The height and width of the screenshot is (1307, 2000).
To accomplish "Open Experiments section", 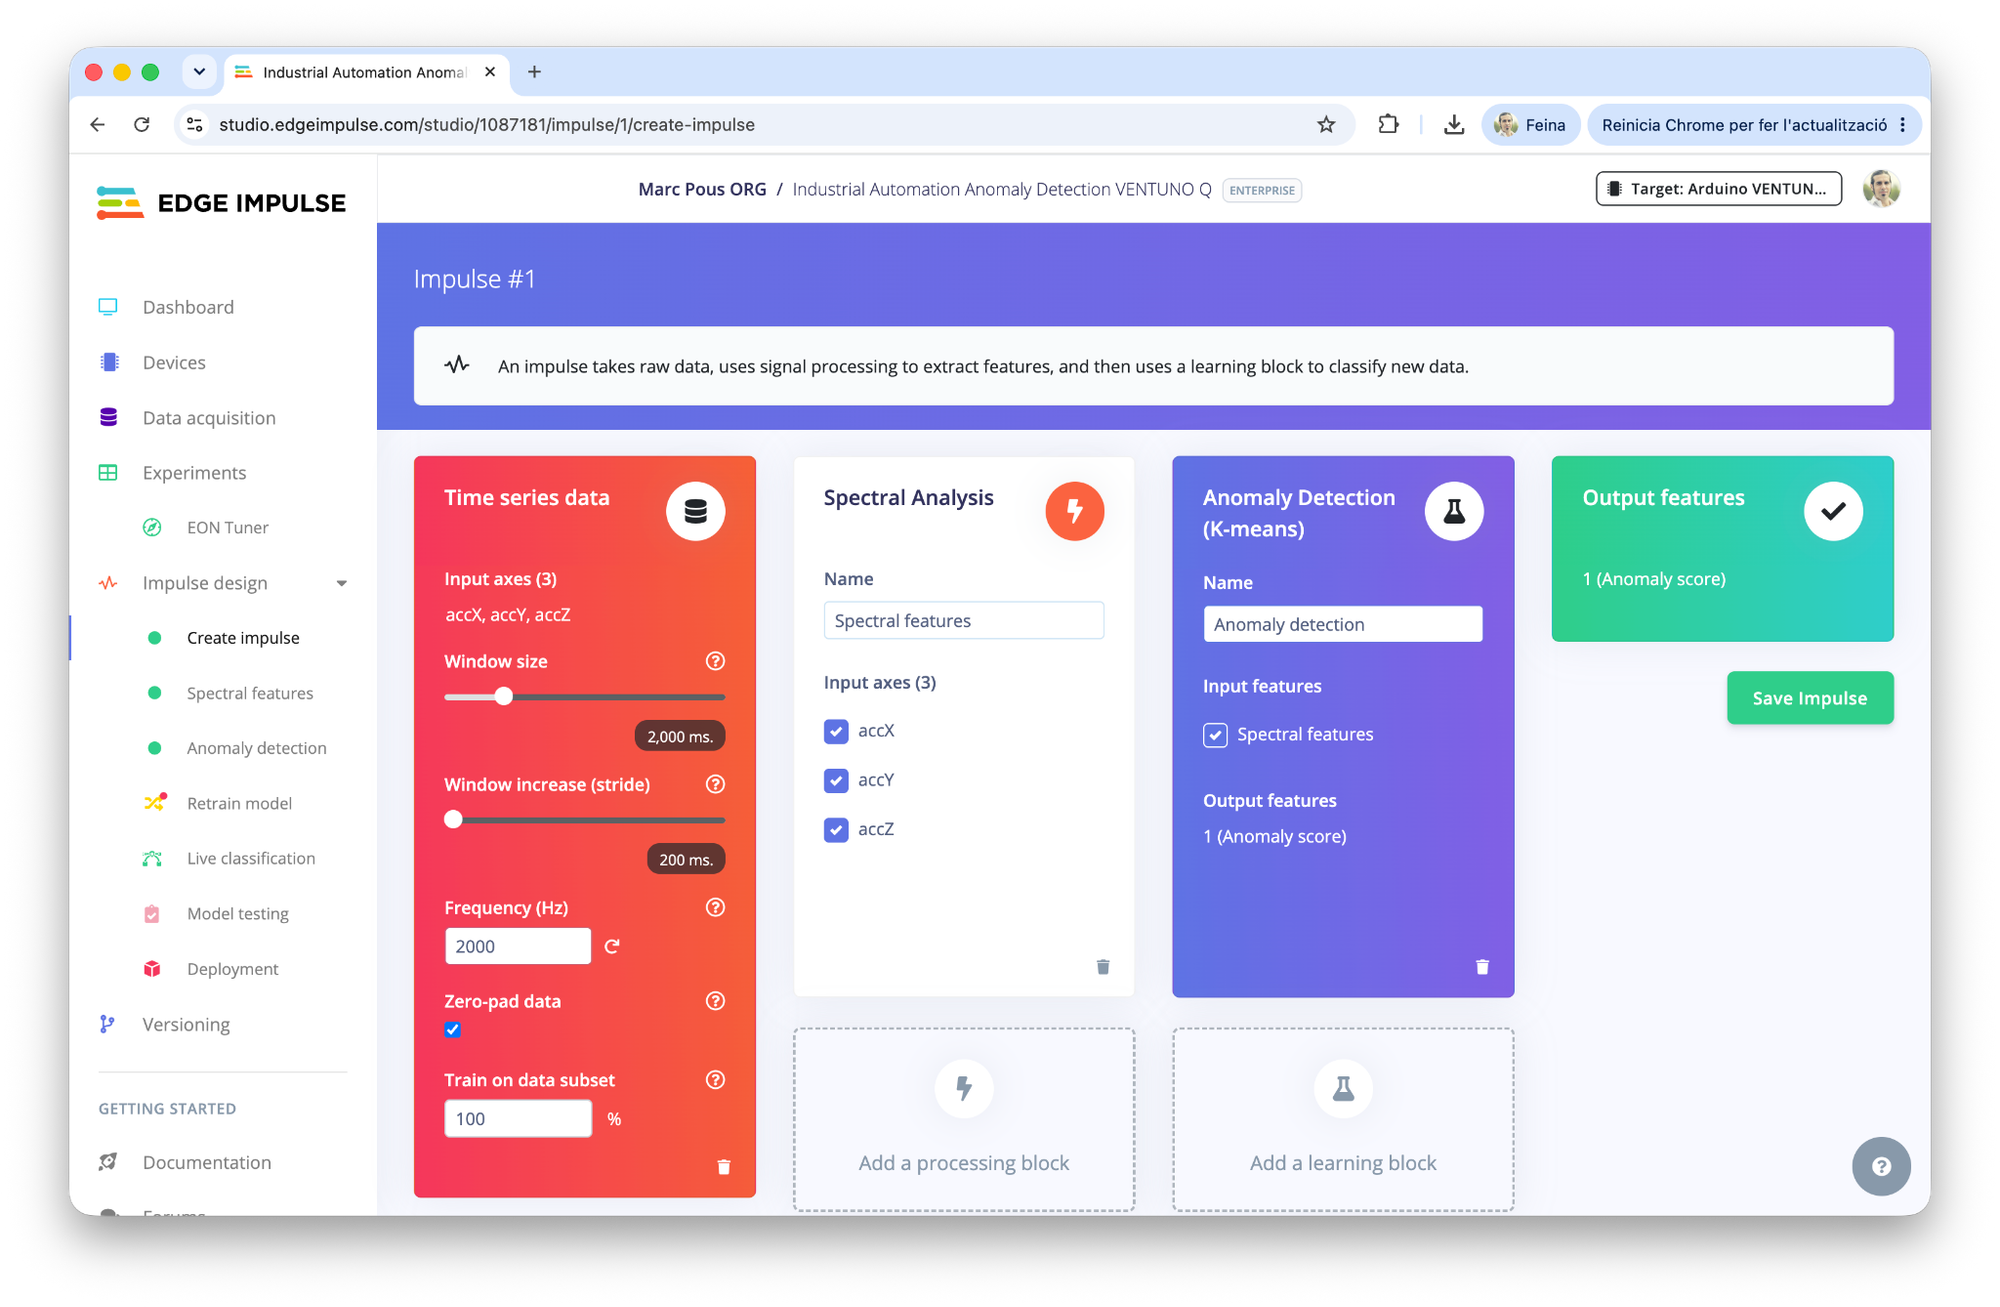I will click(x=194, y=473).
